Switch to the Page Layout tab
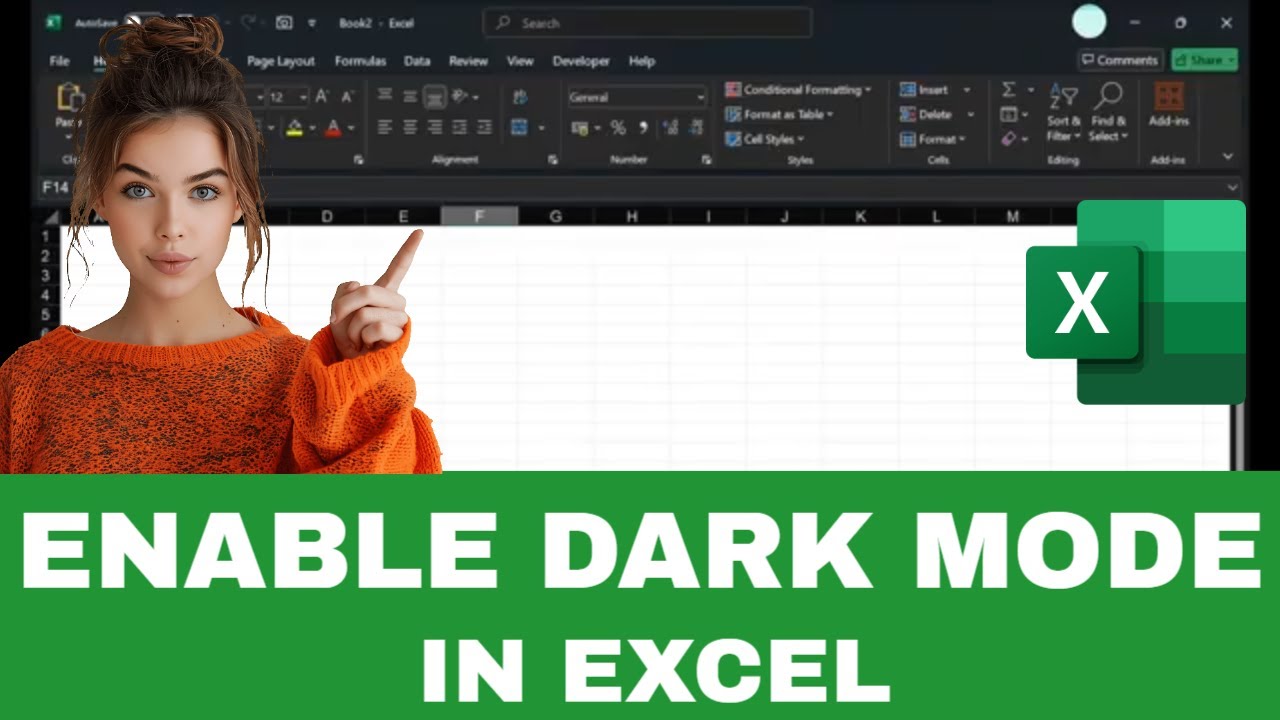The image size is (1280, 720). pyautogui.click(x=281, y=61)
